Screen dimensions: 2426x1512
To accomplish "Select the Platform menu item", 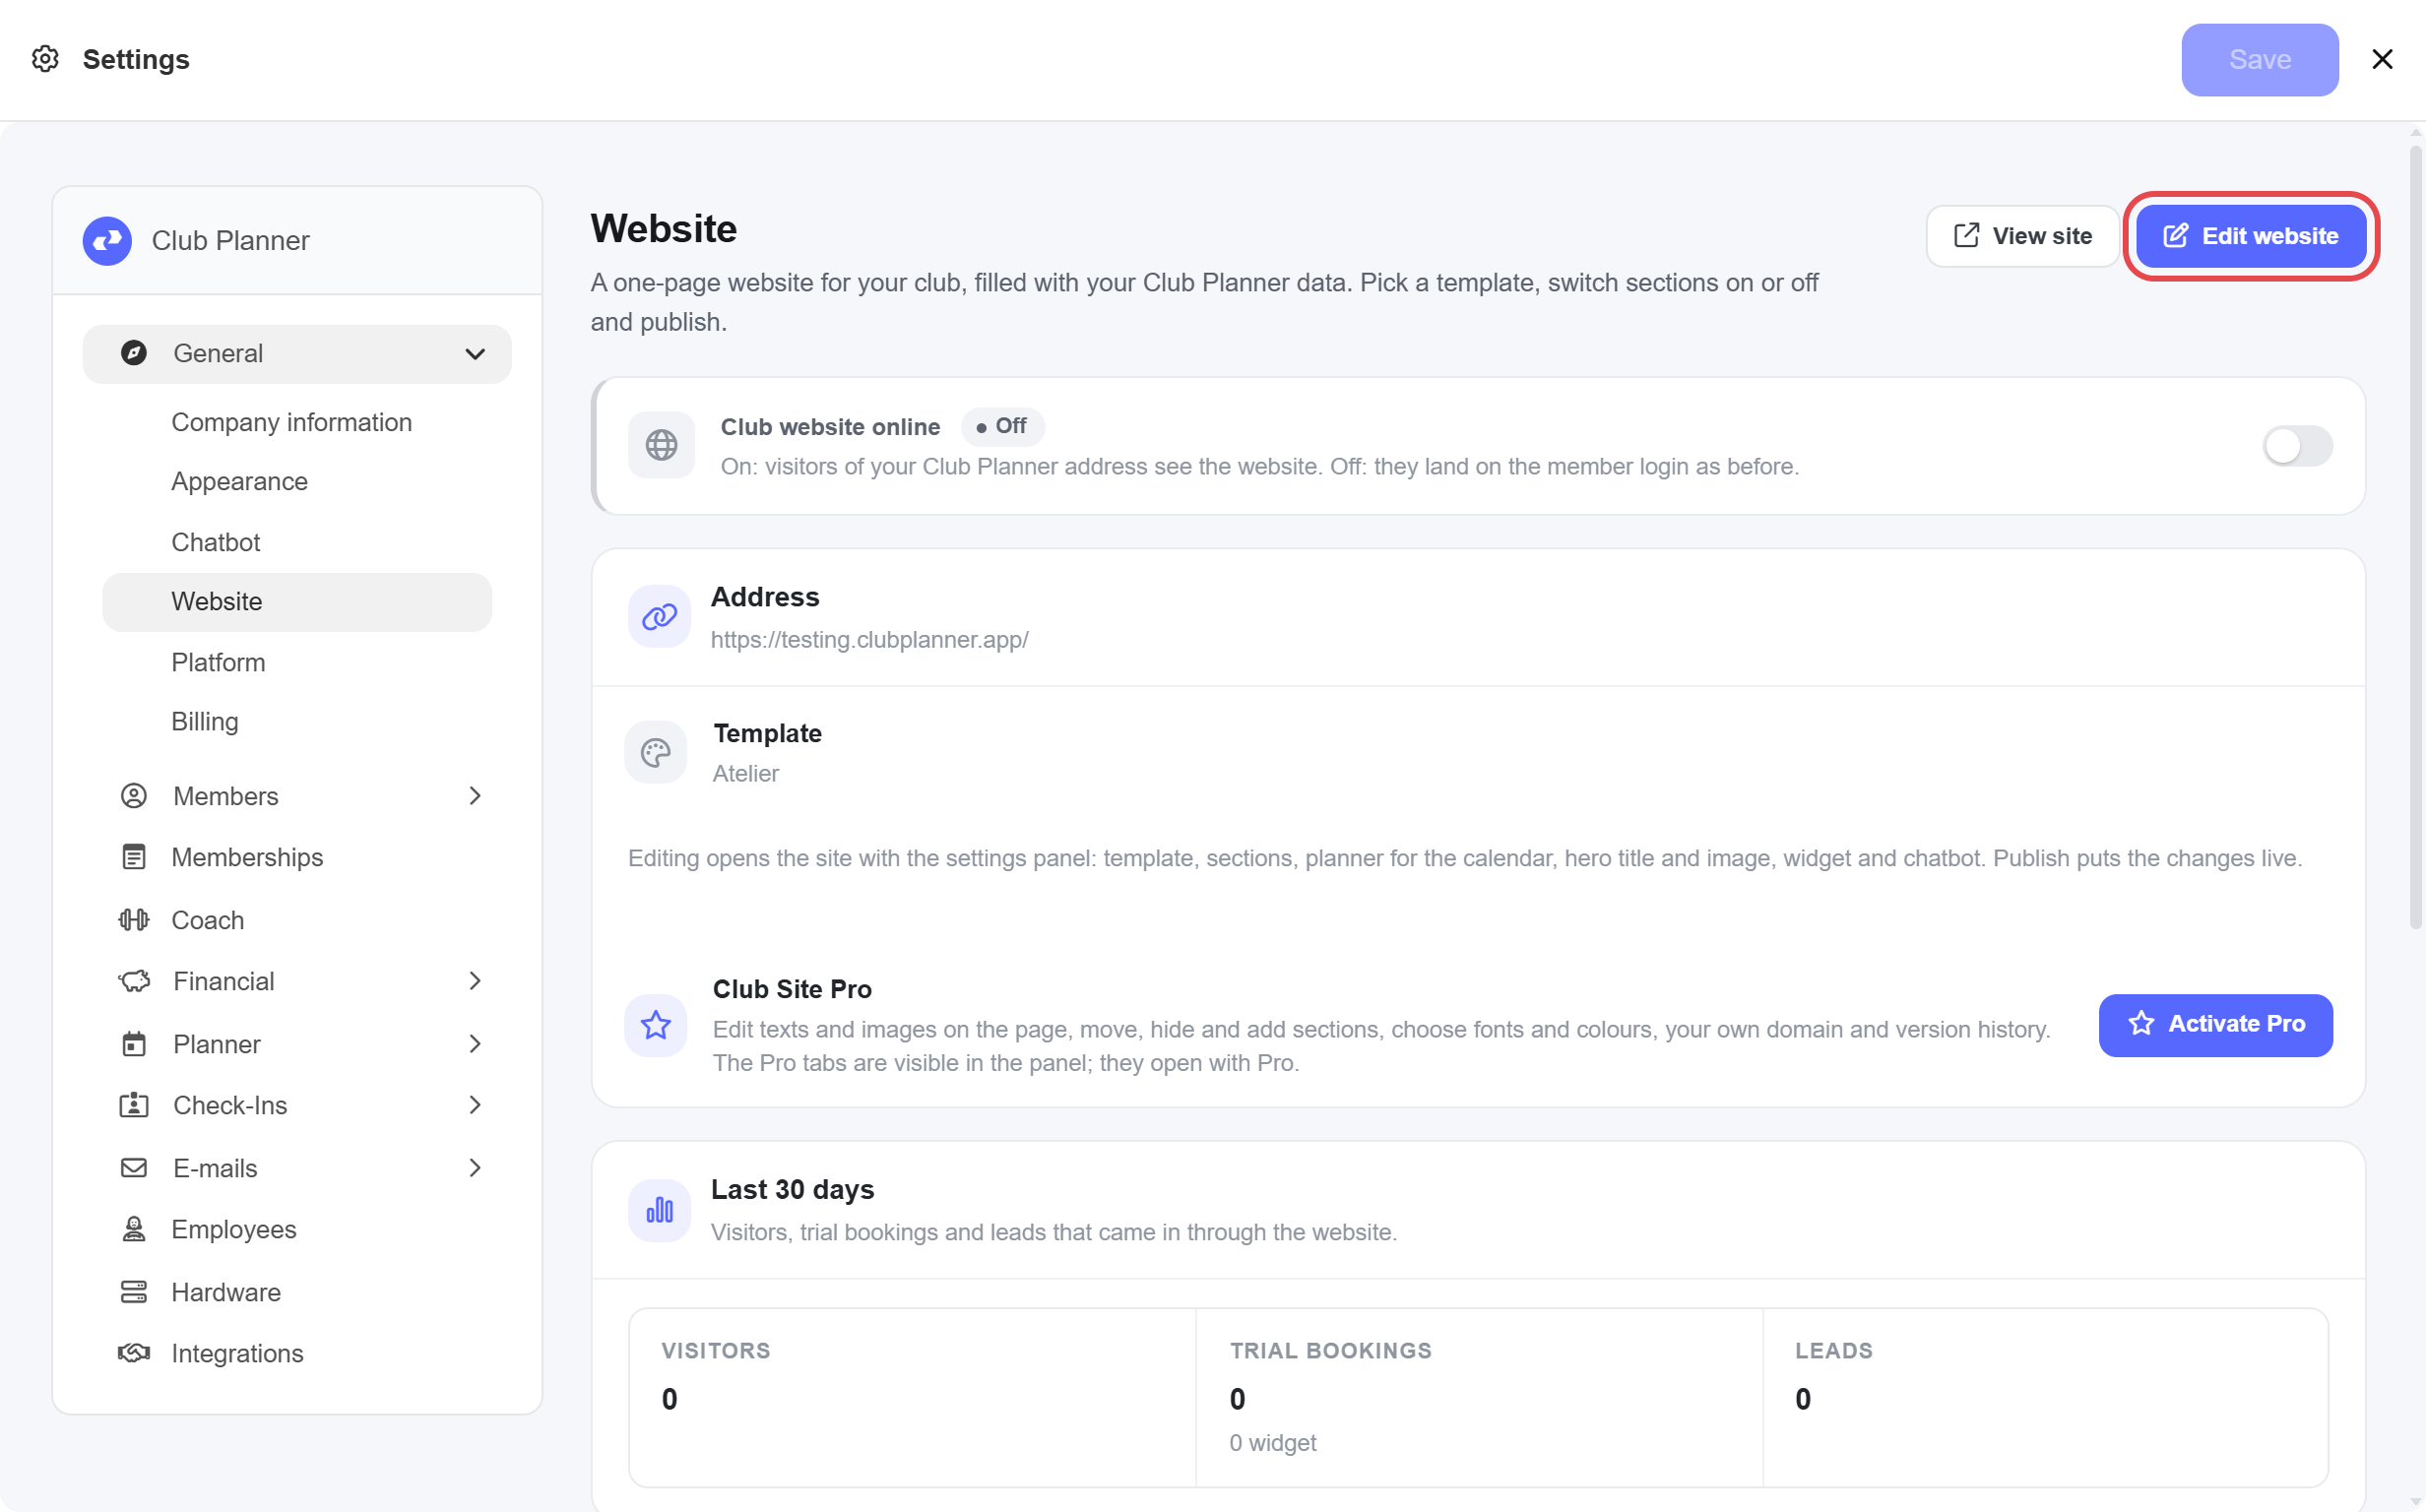I will tap(297, 662).
